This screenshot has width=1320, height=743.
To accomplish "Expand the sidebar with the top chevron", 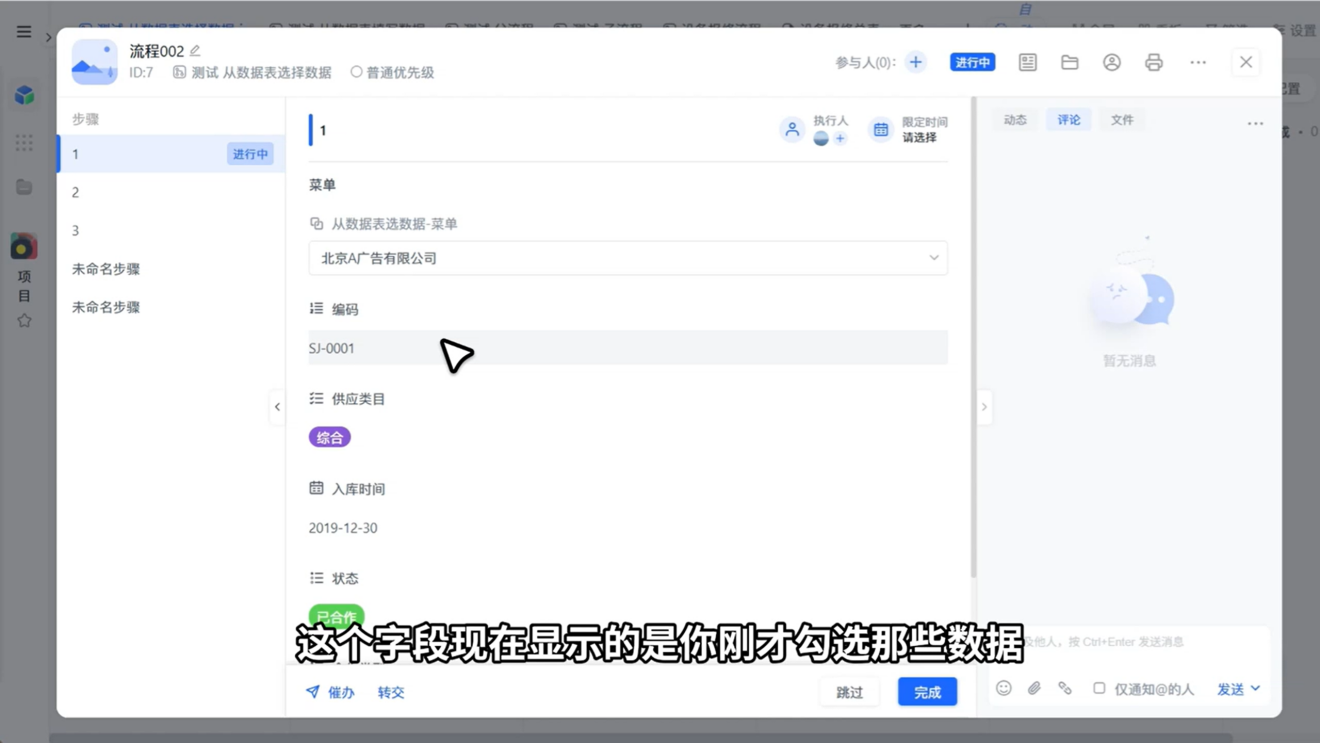I will coord(48,37).
